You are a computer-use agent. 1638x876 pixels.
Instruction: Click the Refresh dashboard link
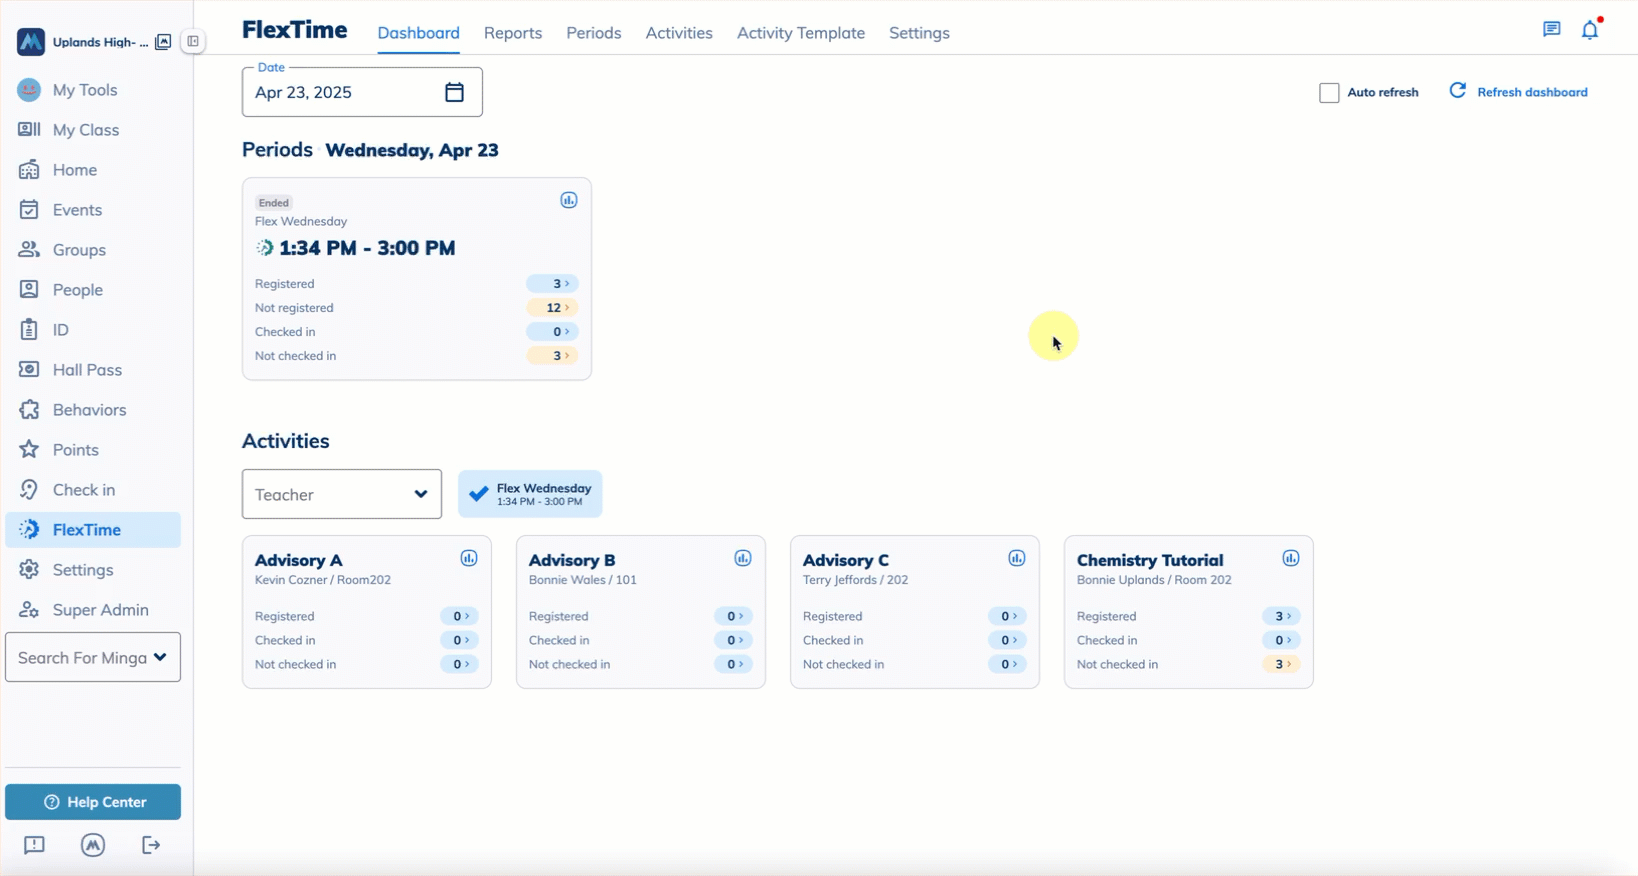1518,92
